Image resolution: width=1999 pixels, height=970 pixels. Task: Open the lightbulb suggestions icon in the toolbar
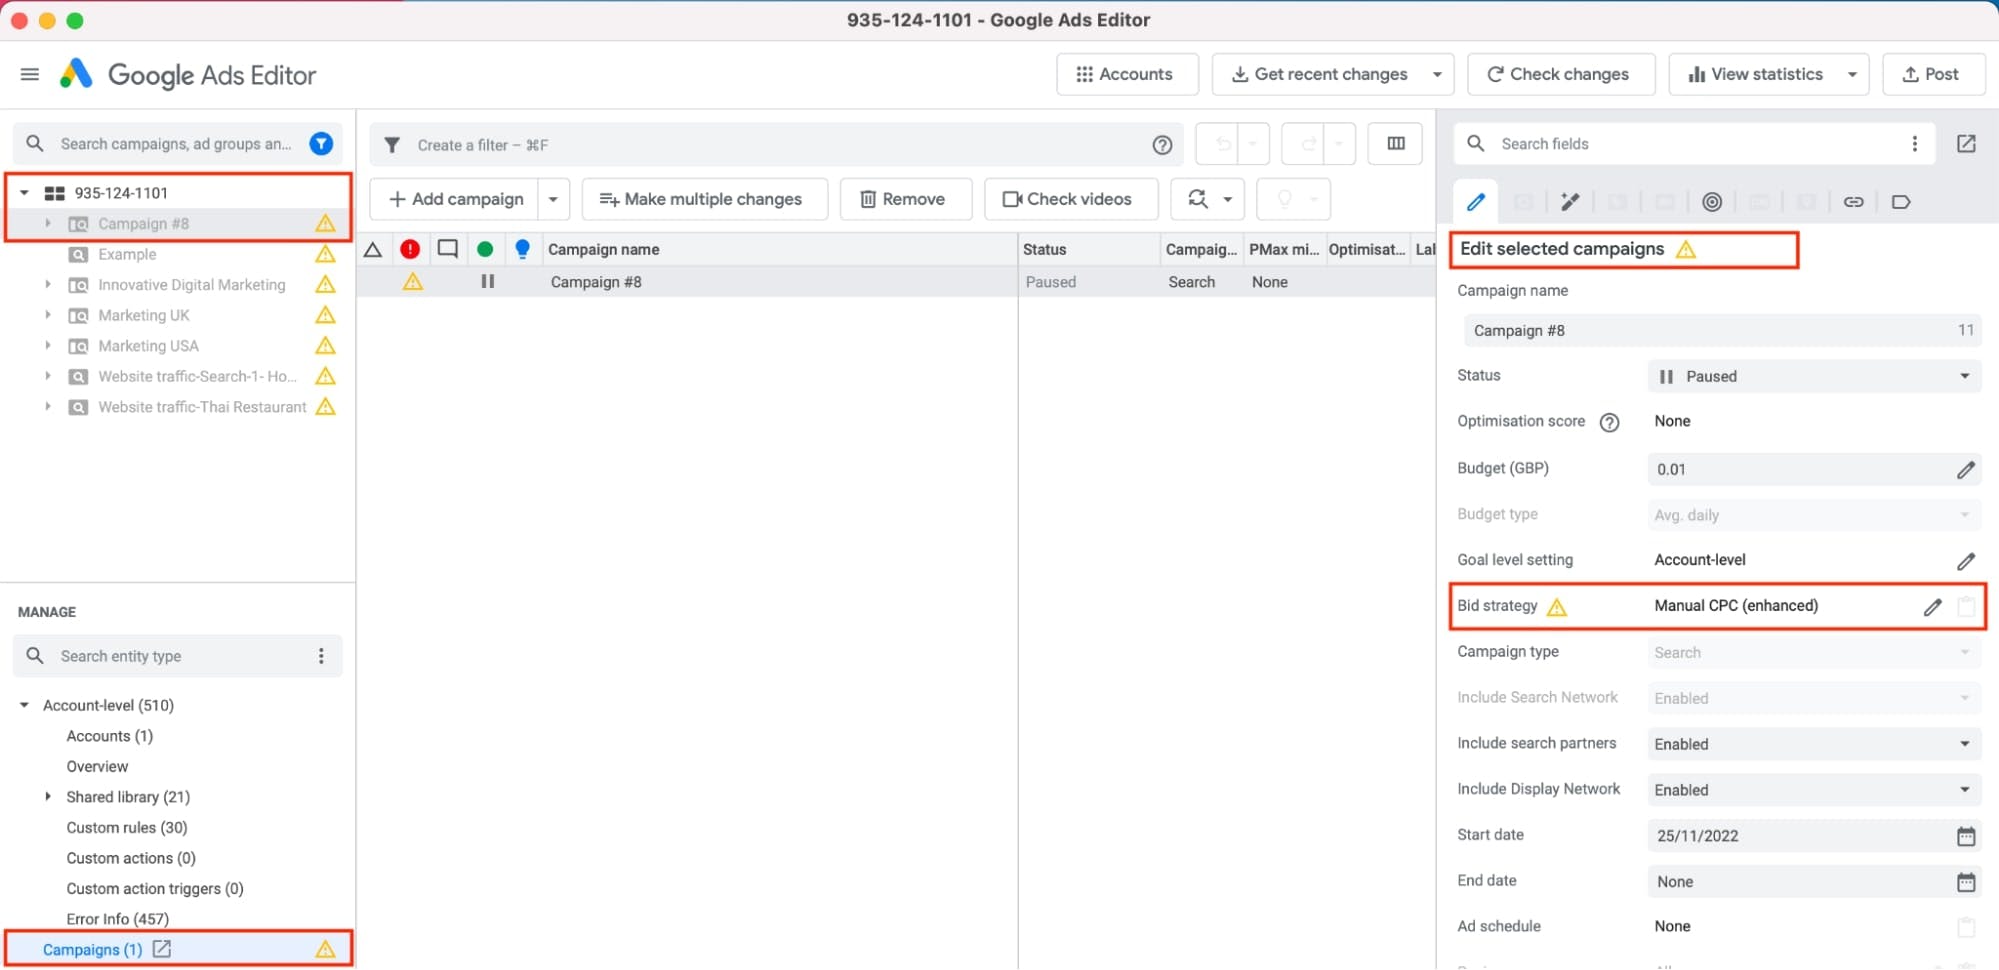(1284, 199)
